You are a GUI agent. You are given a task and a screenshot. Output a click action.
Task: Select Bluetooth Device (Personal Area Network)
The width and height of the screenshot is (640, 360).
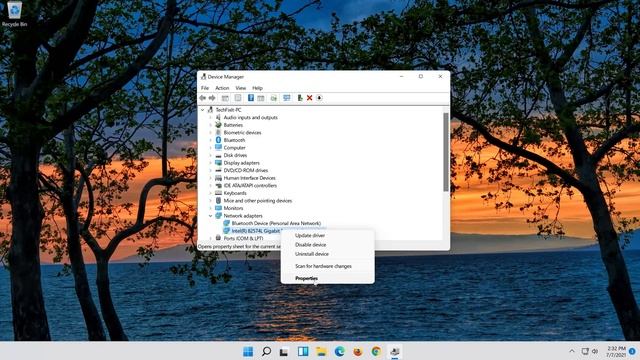point(276,223)
